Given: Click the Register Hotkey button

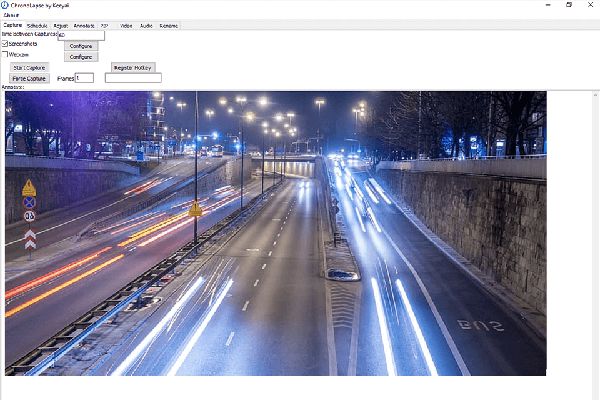Looking at the screenshot, I should point(133,68).
